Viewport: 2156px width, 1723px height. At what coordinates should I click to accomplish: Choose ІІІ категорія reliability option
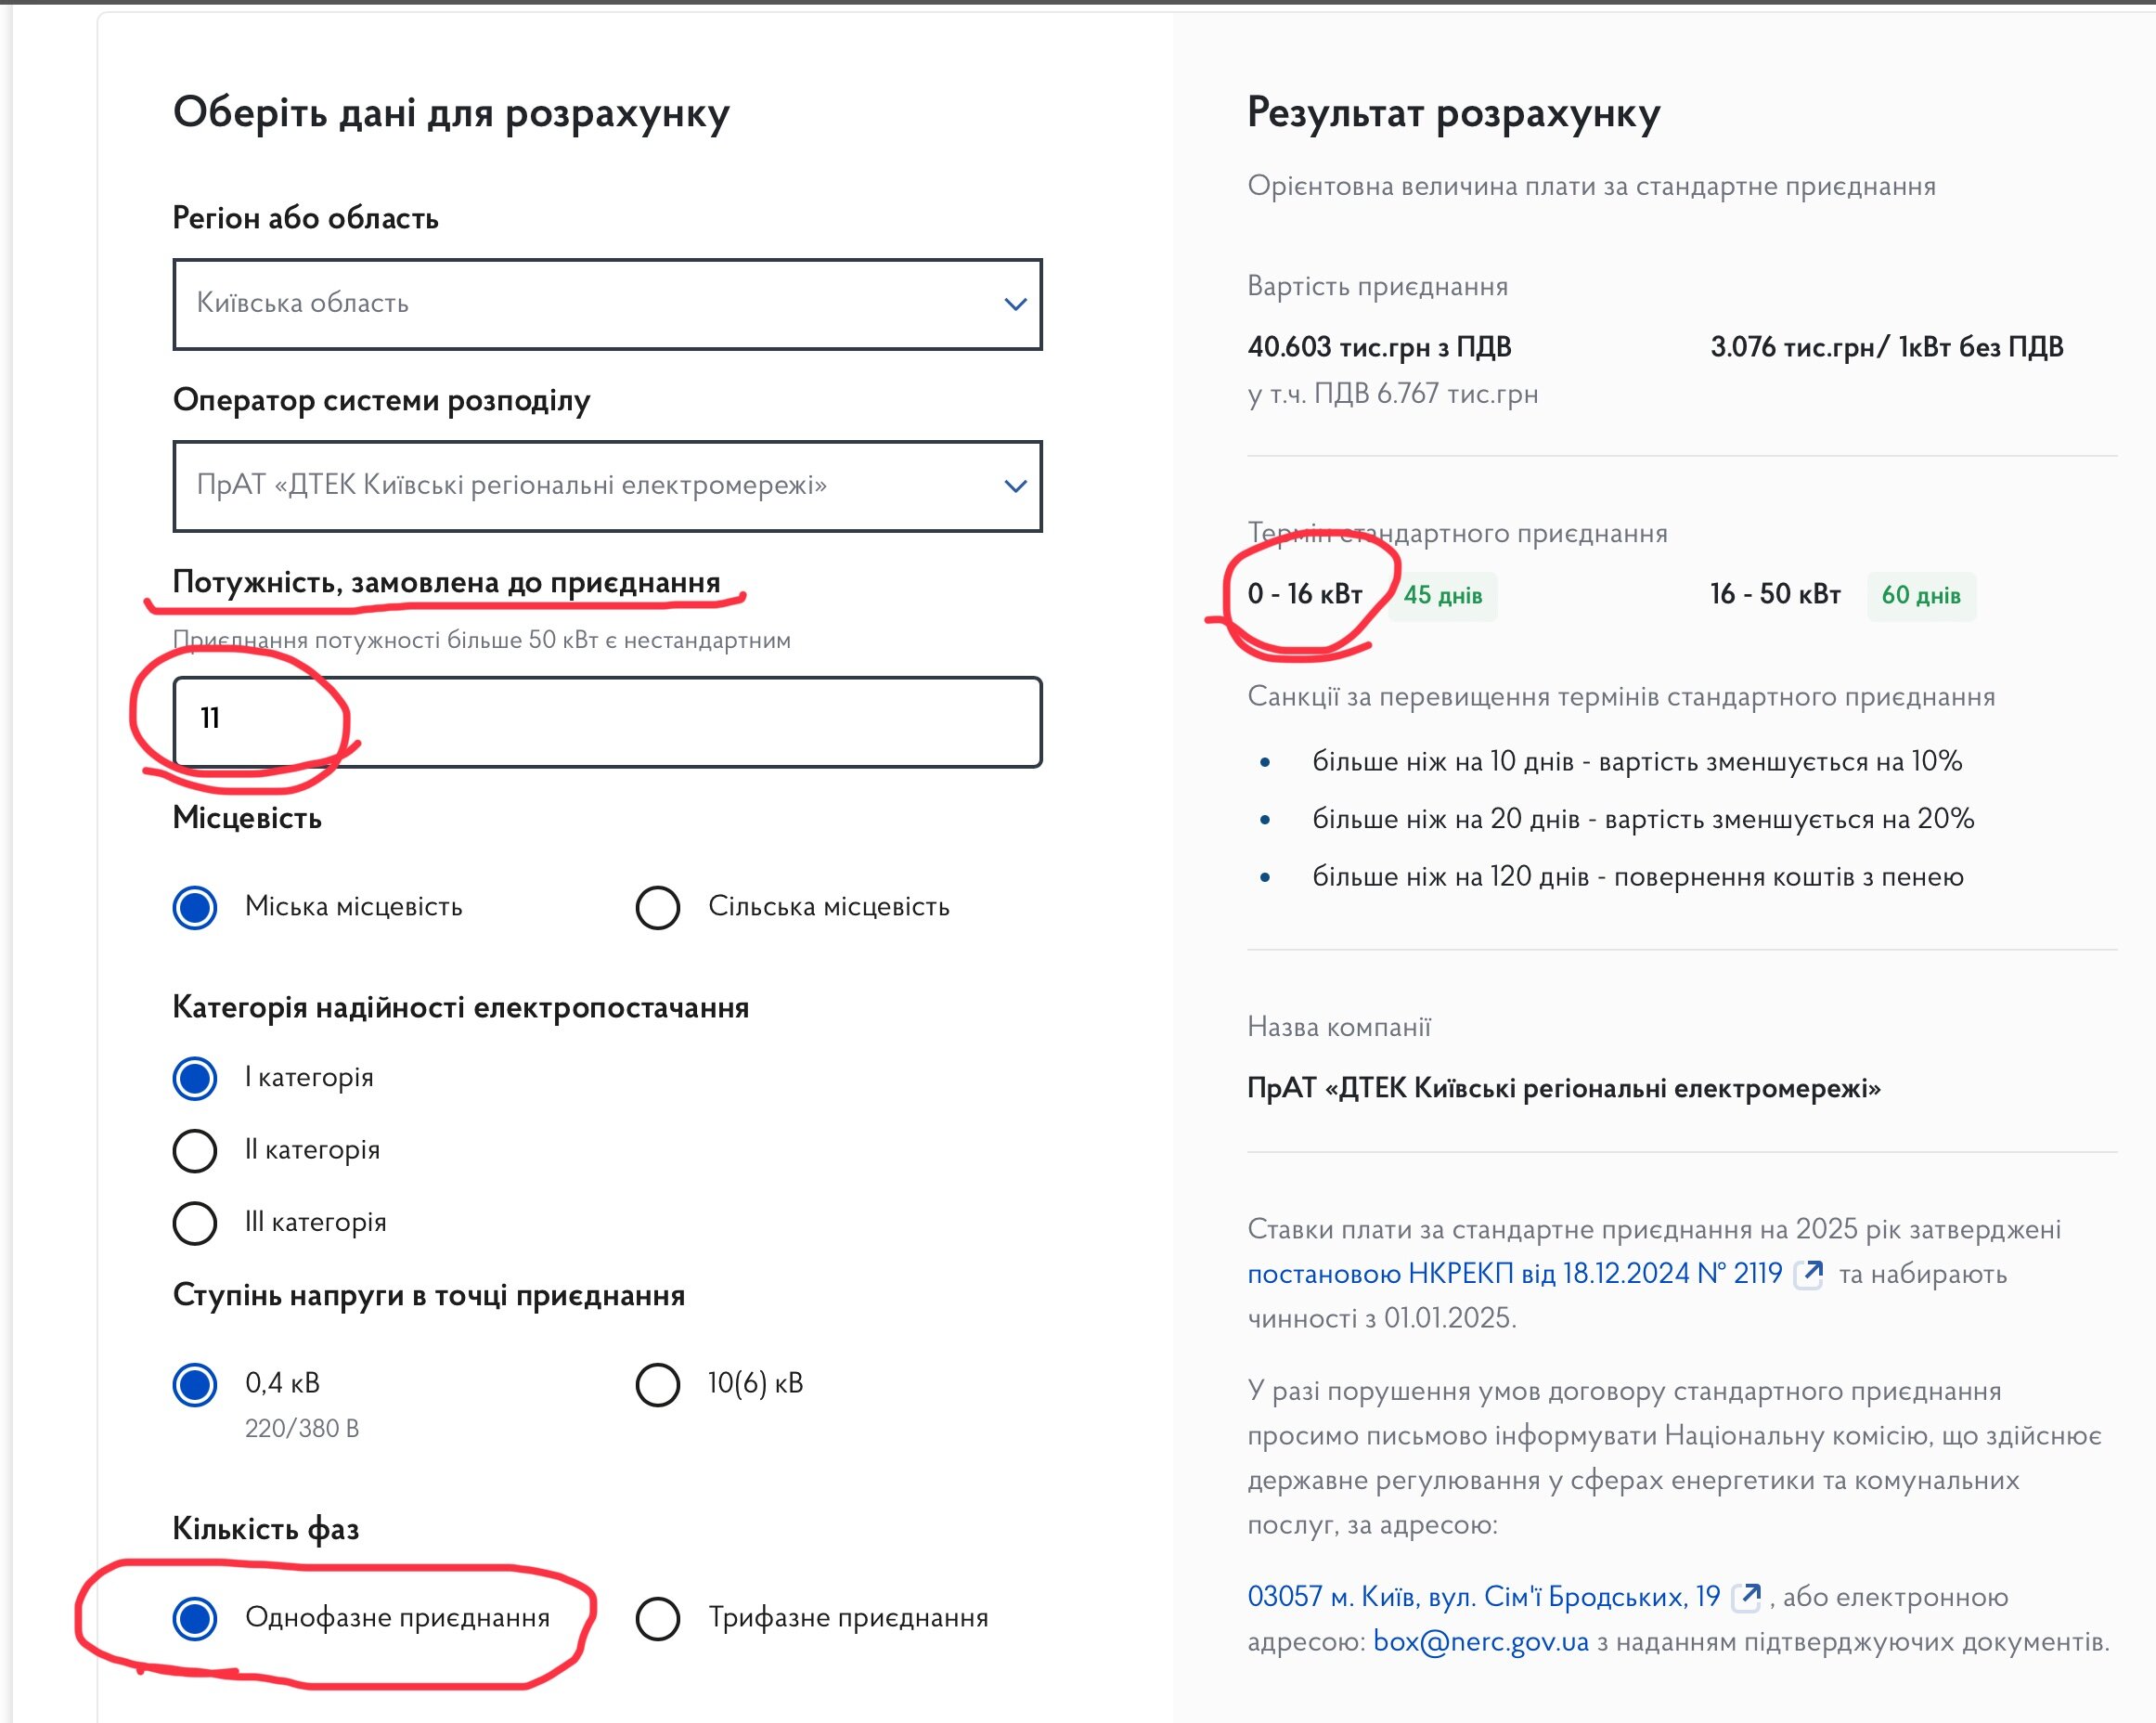point(195,1222)
